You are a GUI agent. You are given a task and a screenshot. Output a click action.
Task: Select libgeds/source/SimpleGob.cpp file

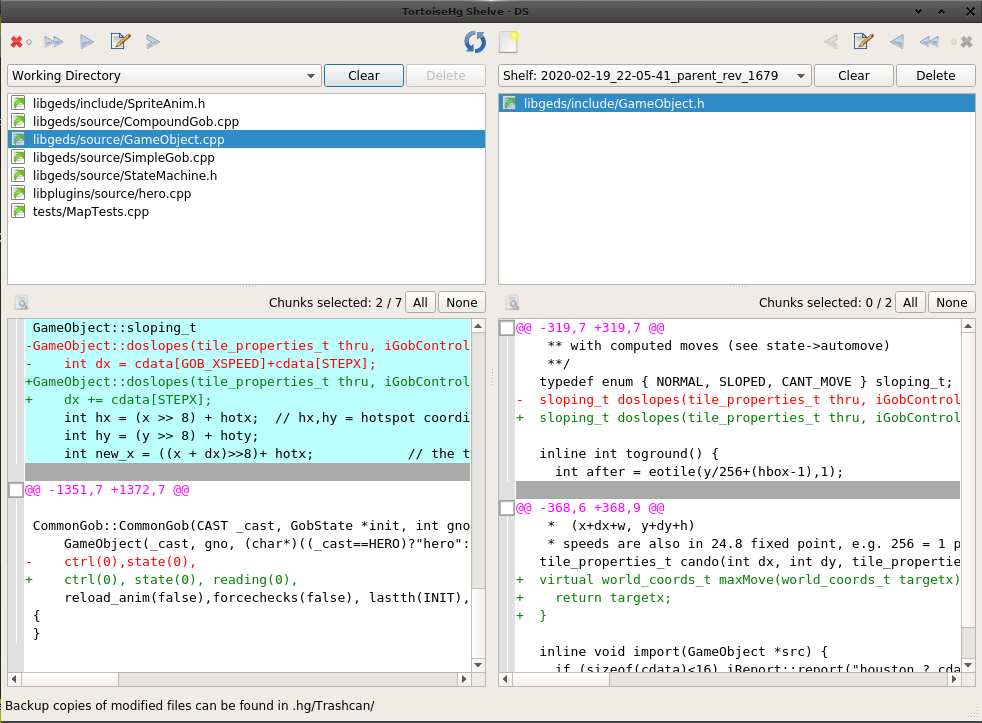point(246,158)
